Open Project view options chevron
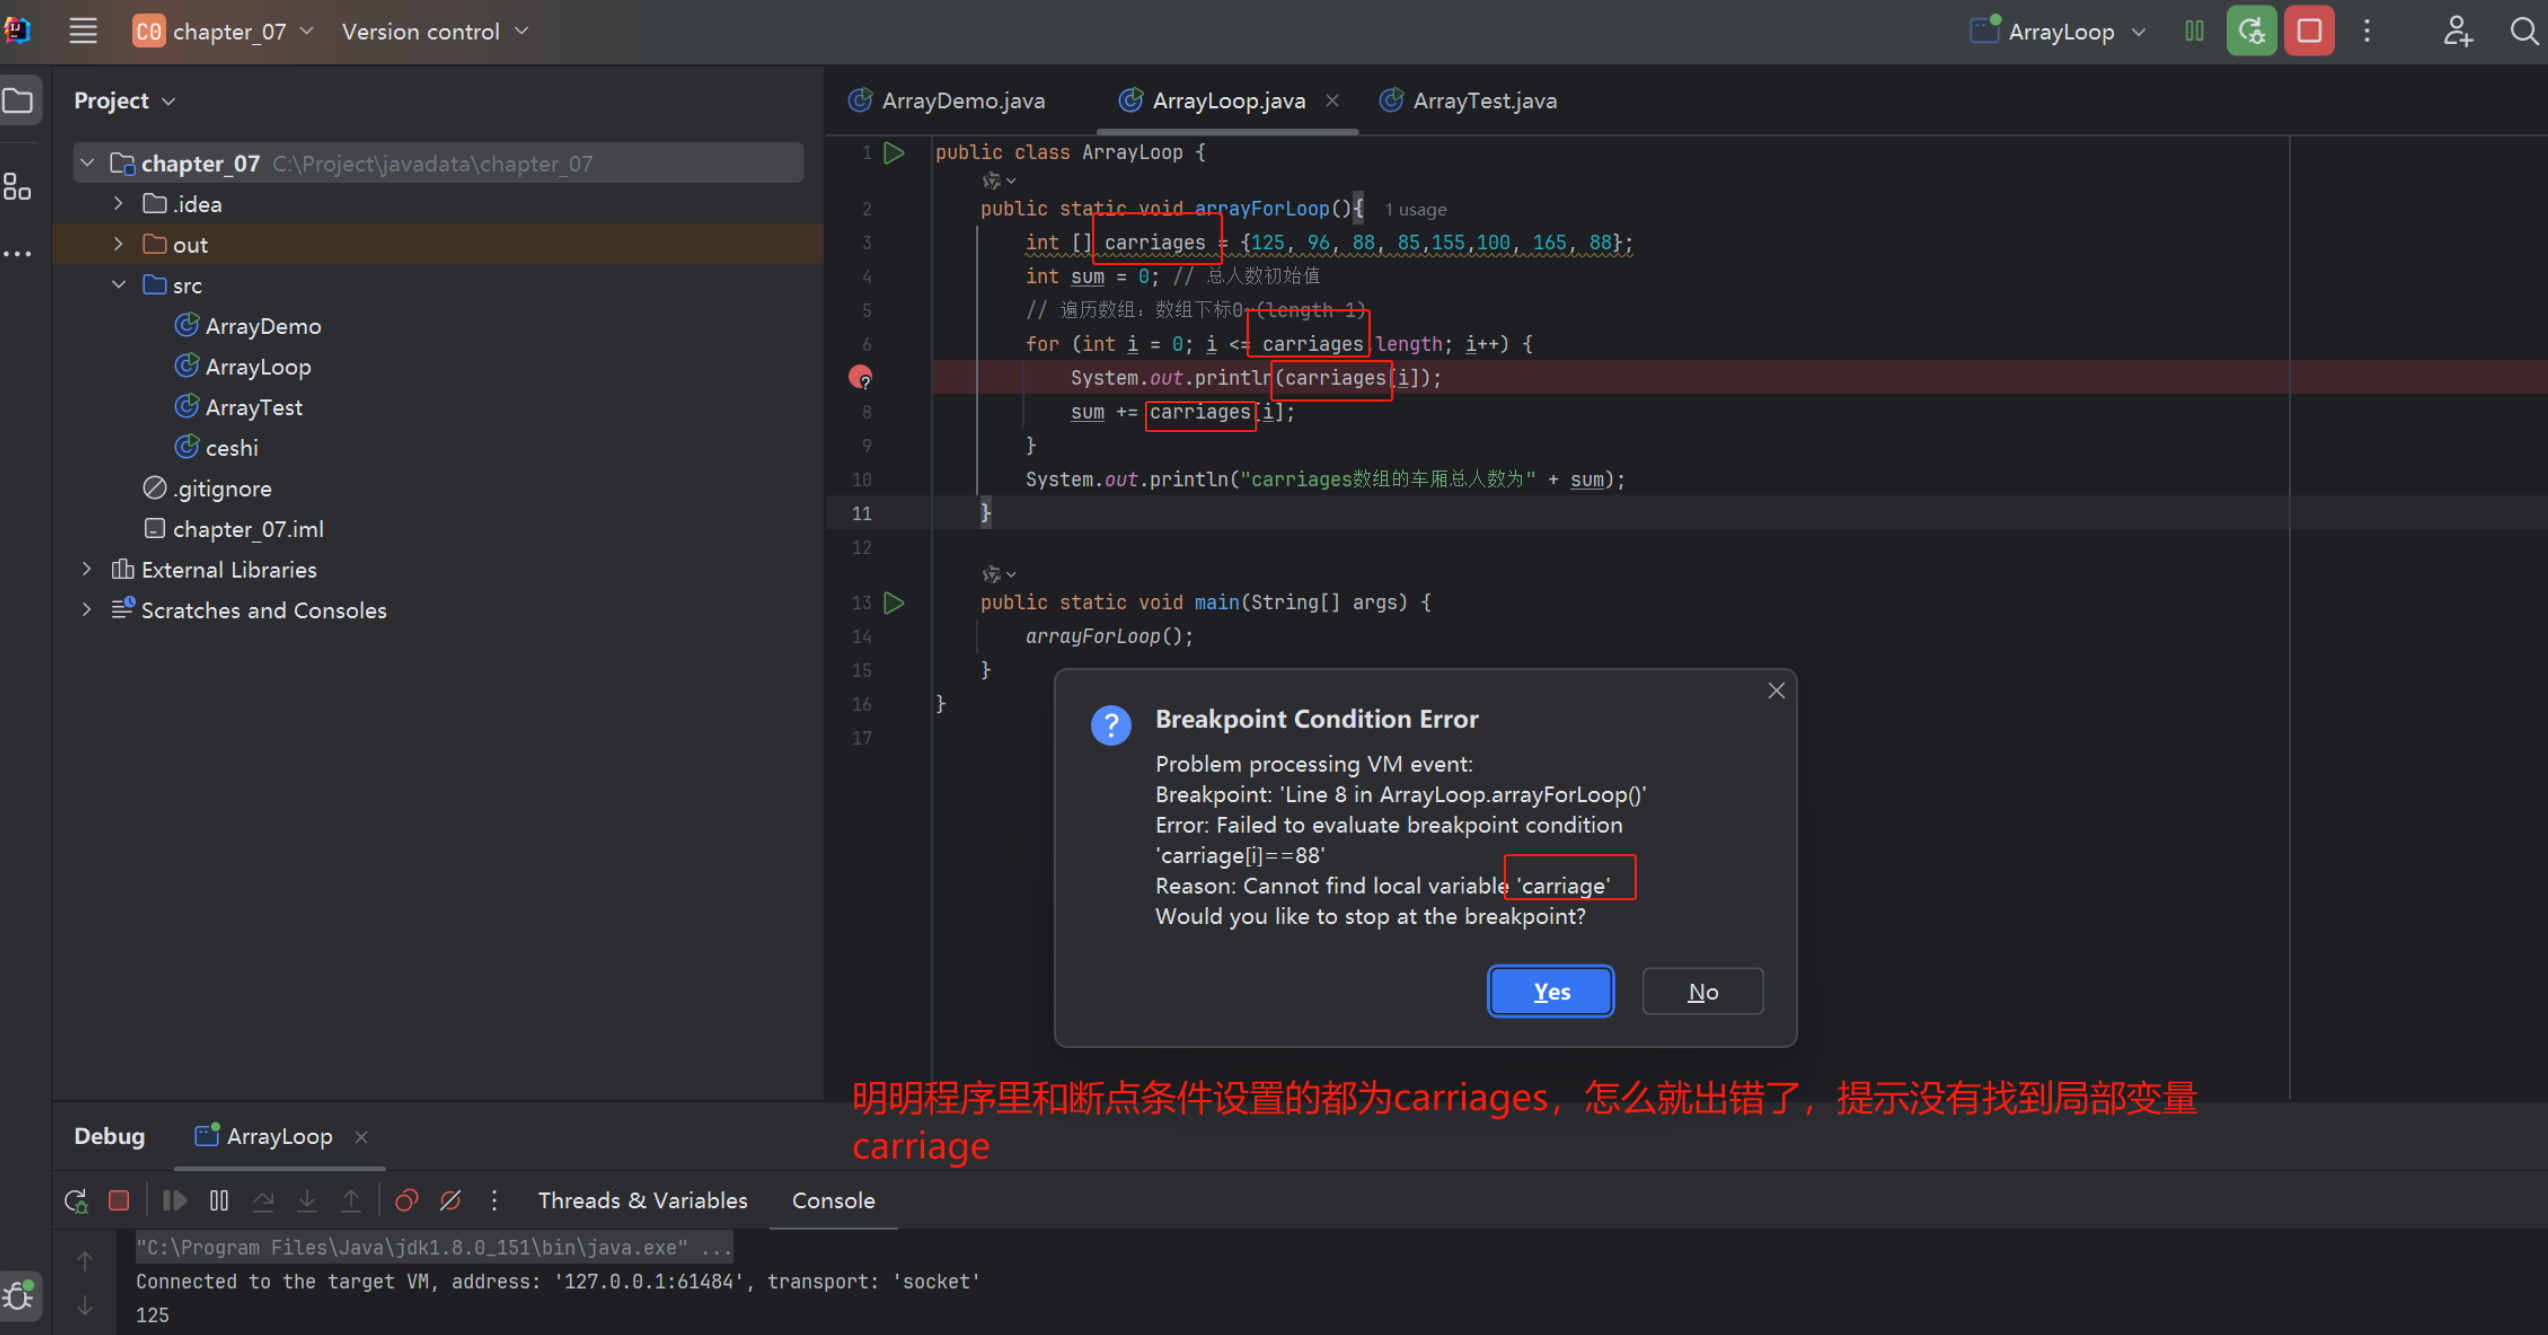 point(169,101)
